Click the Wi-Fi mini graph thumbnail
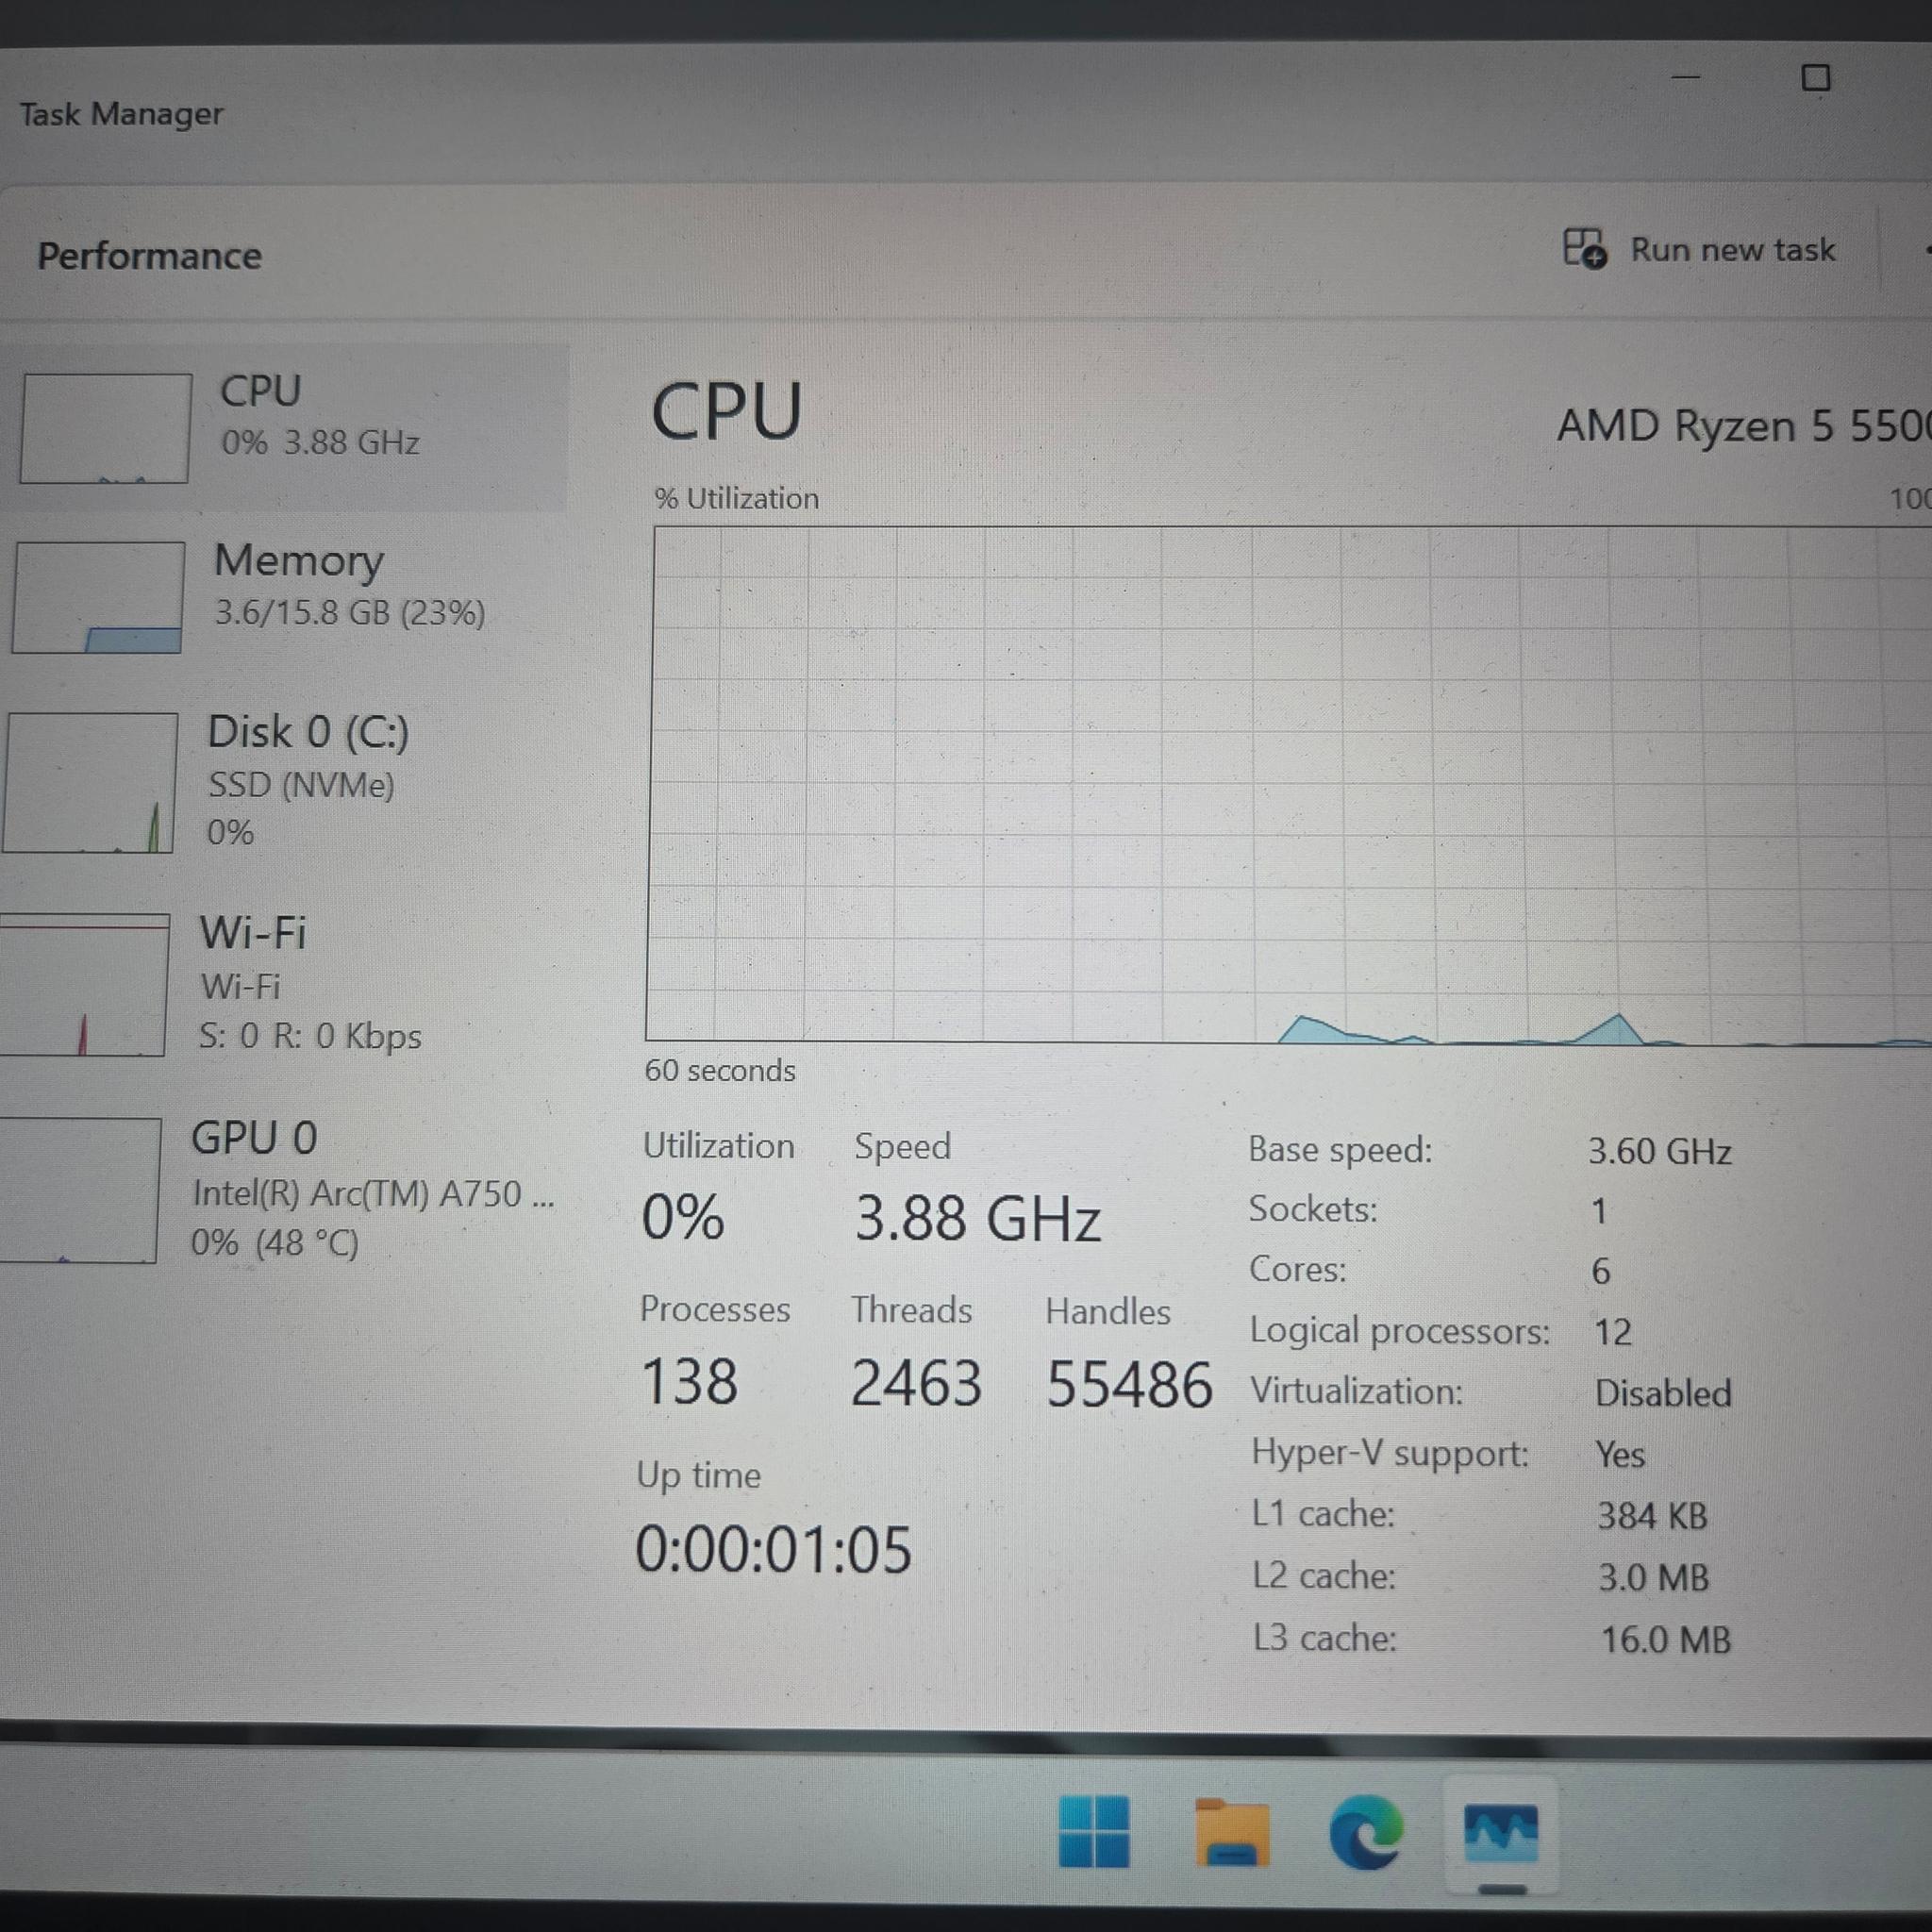This screenshot has height=1932, width=1932. (x=82, y=985)
